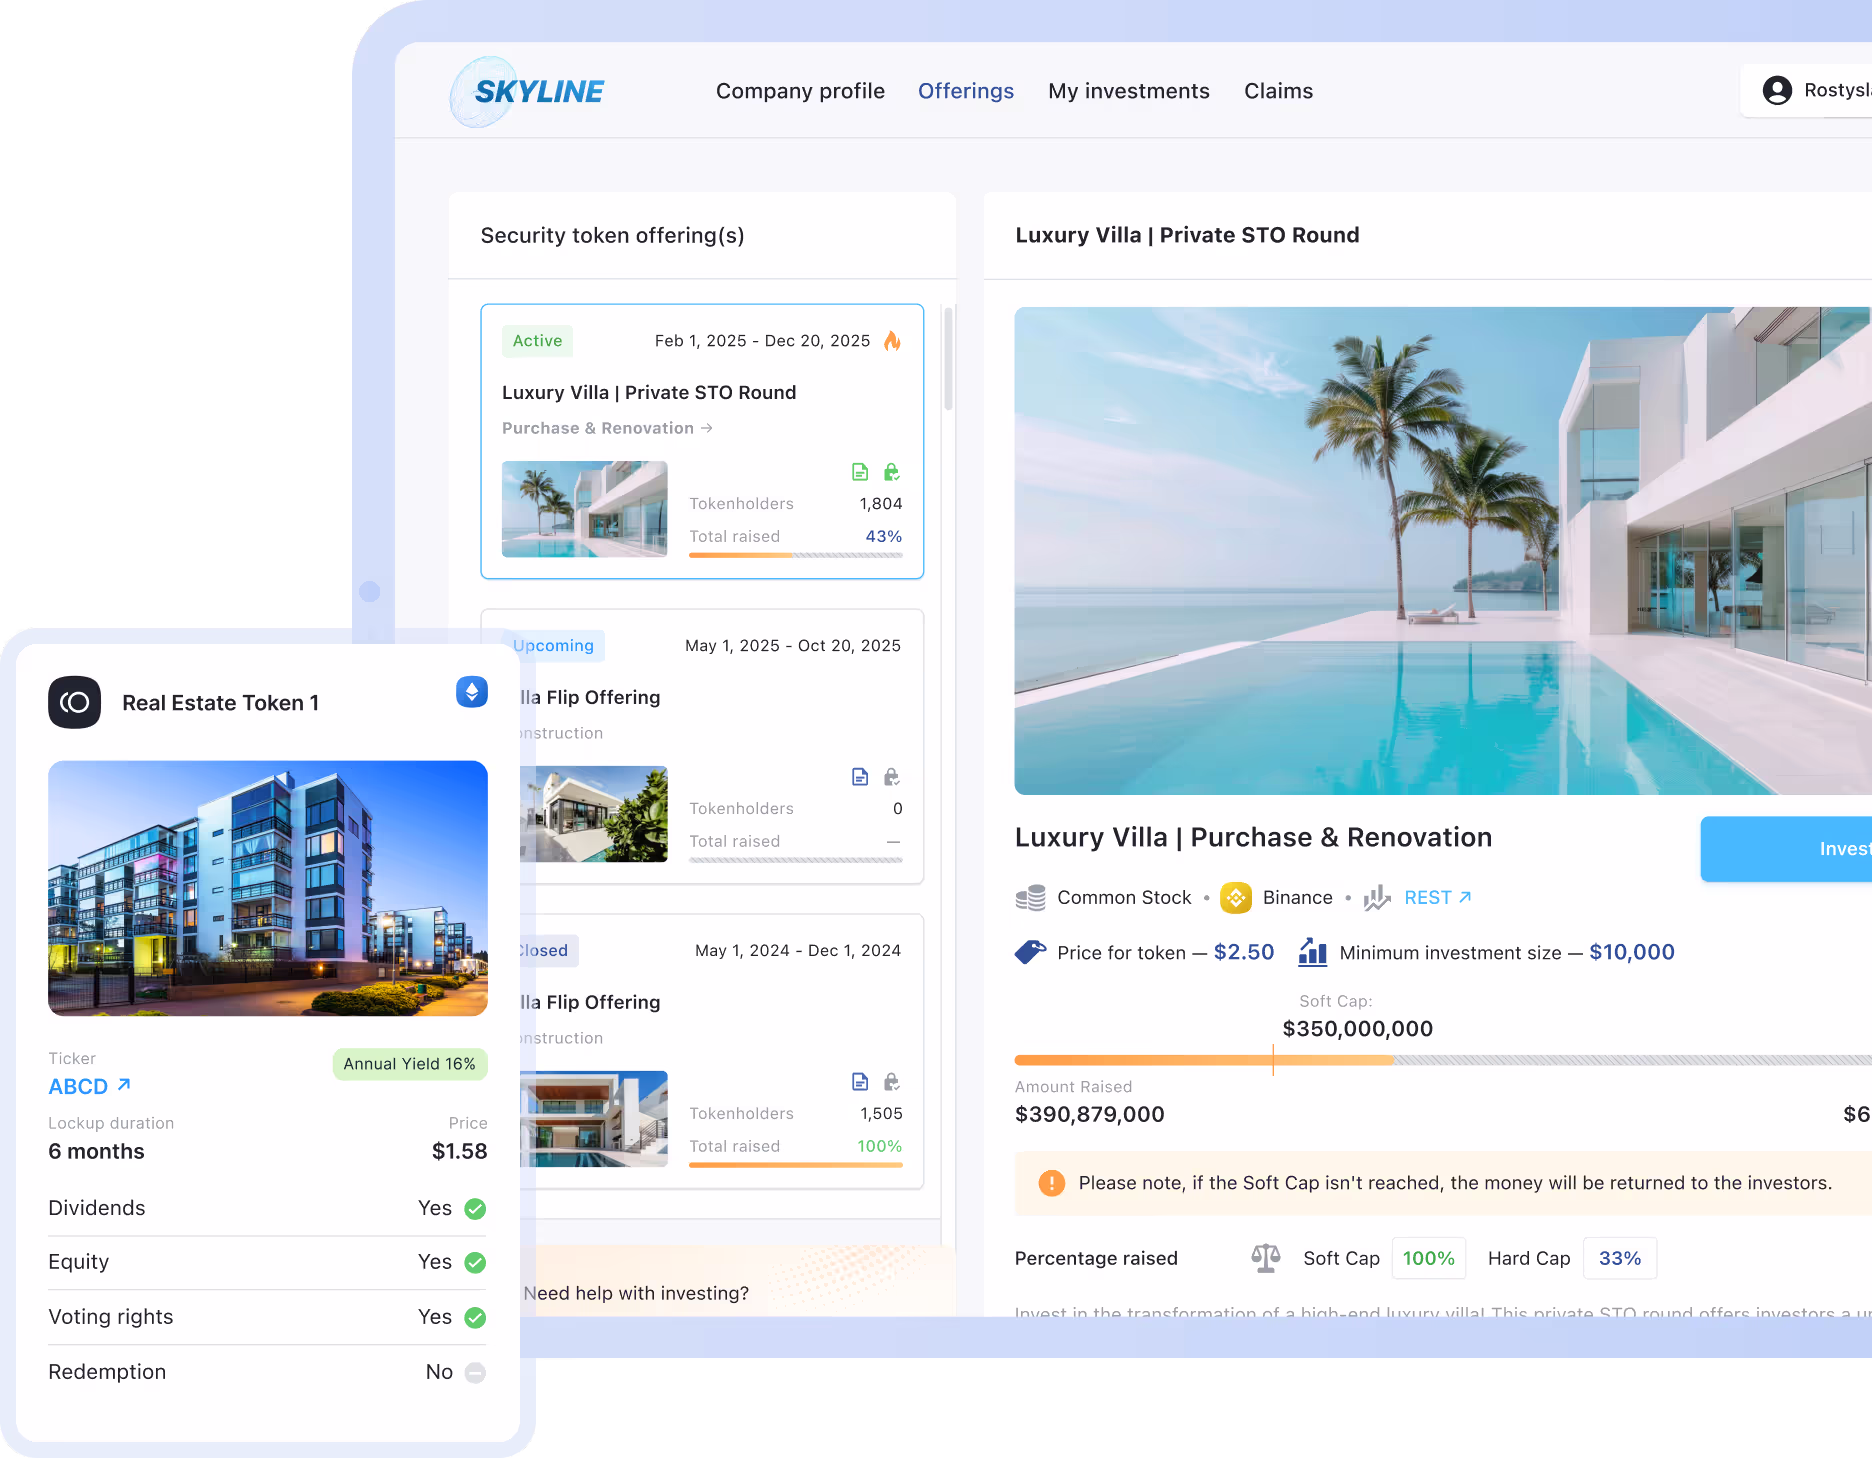1872x1458 pixels.
Task: Select the Hard Cap 33% value
Action: tap(1620, 1258)
